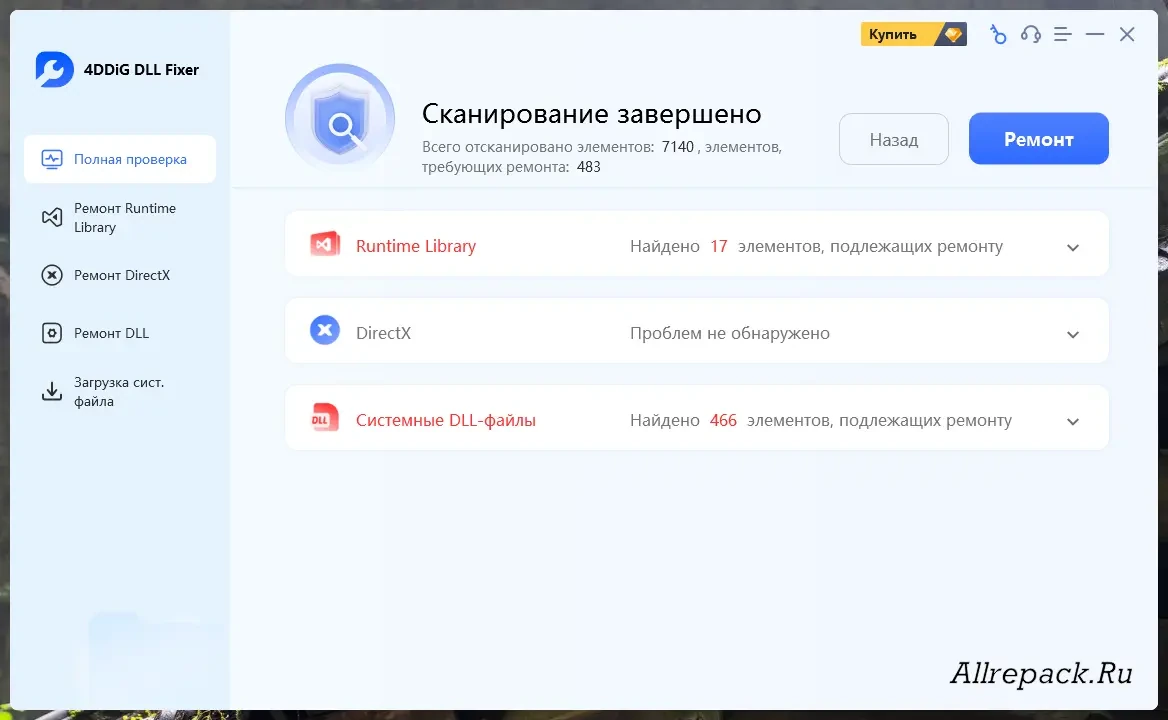Click the 4DDiG DLL Fixer logo icon
Screen dimensions: 1168x720
point(54,69)
